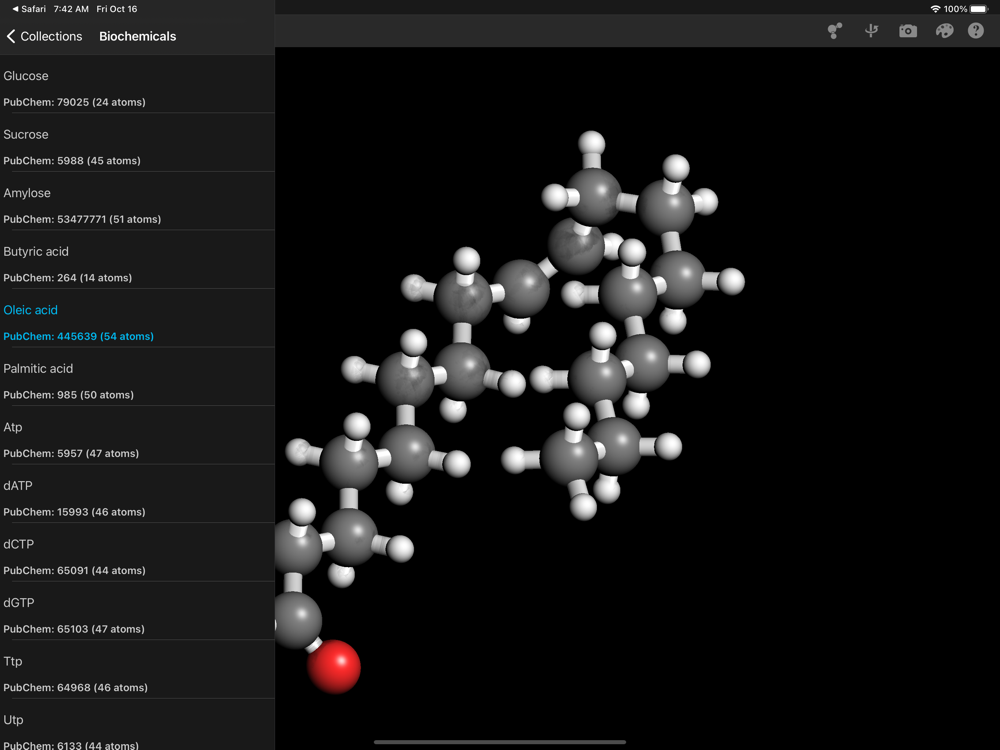This screenshot has width=1000, height=750.
Task: Select Glucose from the list
Action: point(137,88)
